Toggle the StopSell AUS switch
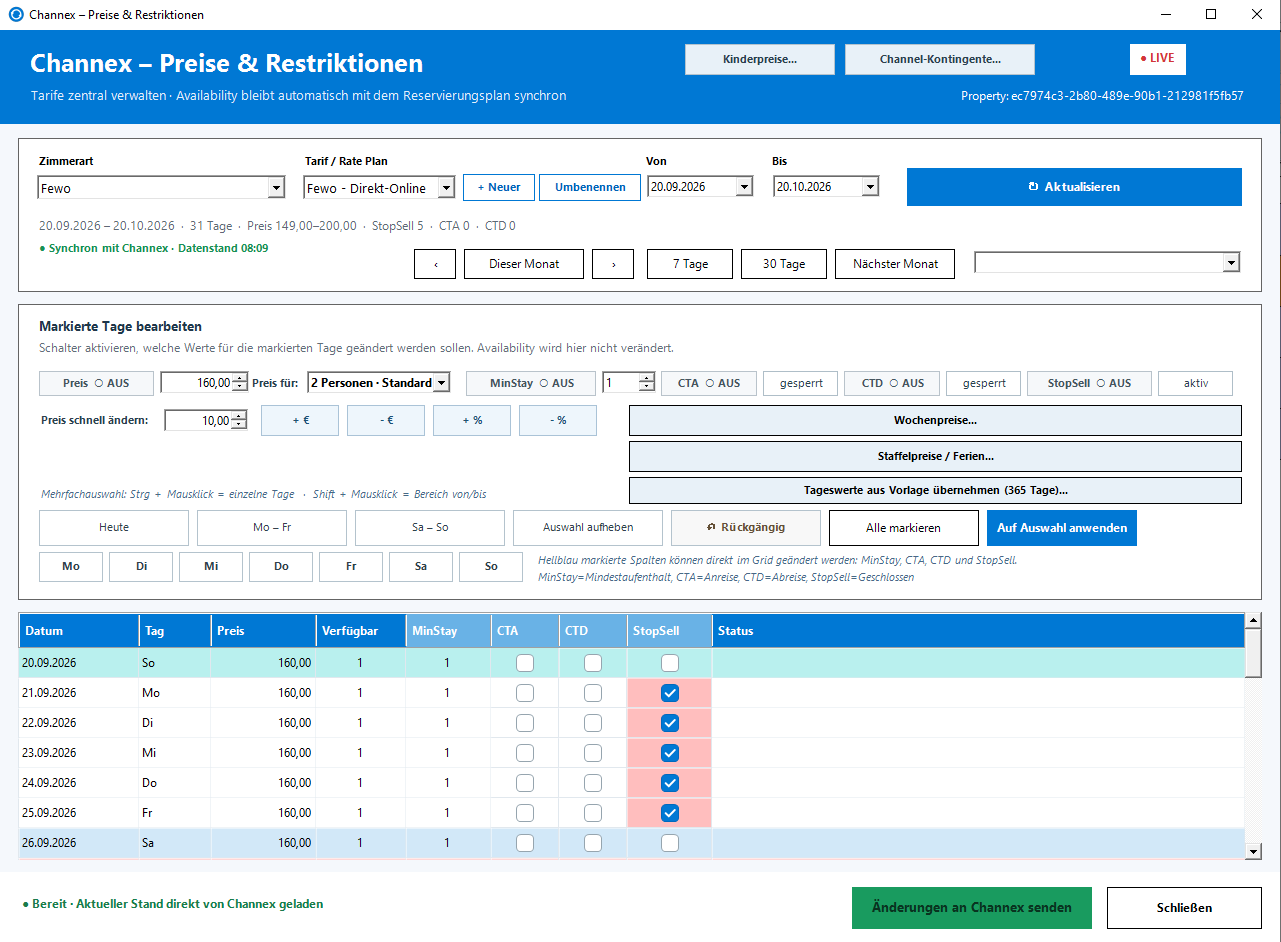The image size is (1281, 942). tap(1089, 383)
